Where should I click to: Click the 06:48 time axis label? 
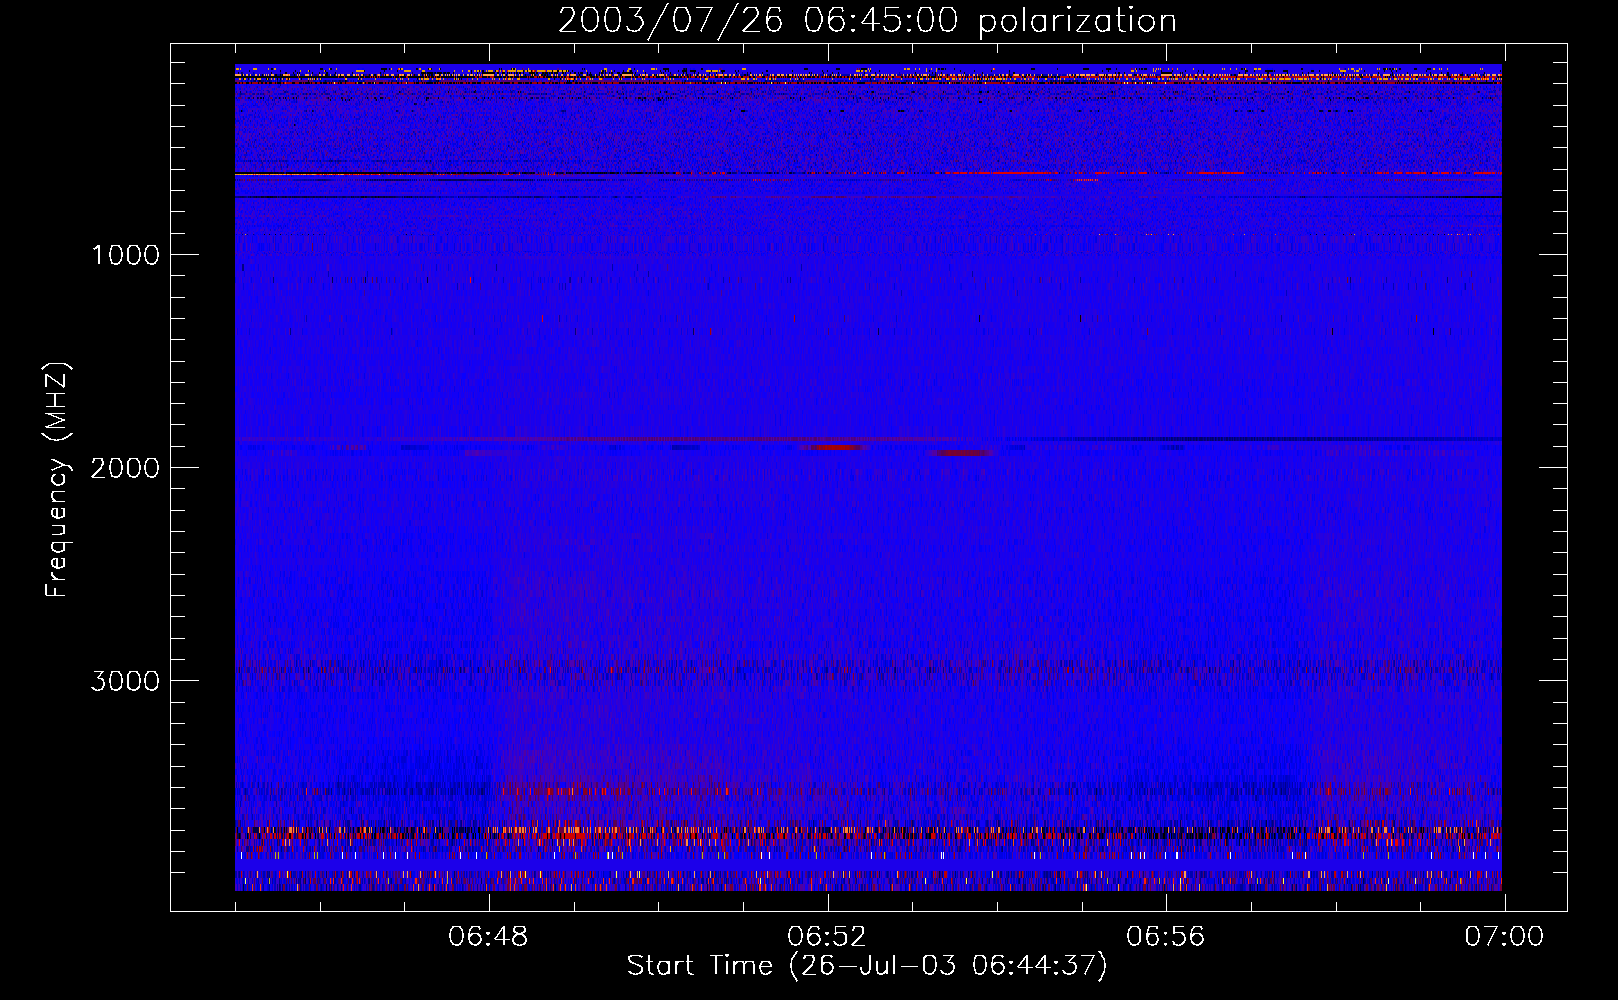point(488,937)
